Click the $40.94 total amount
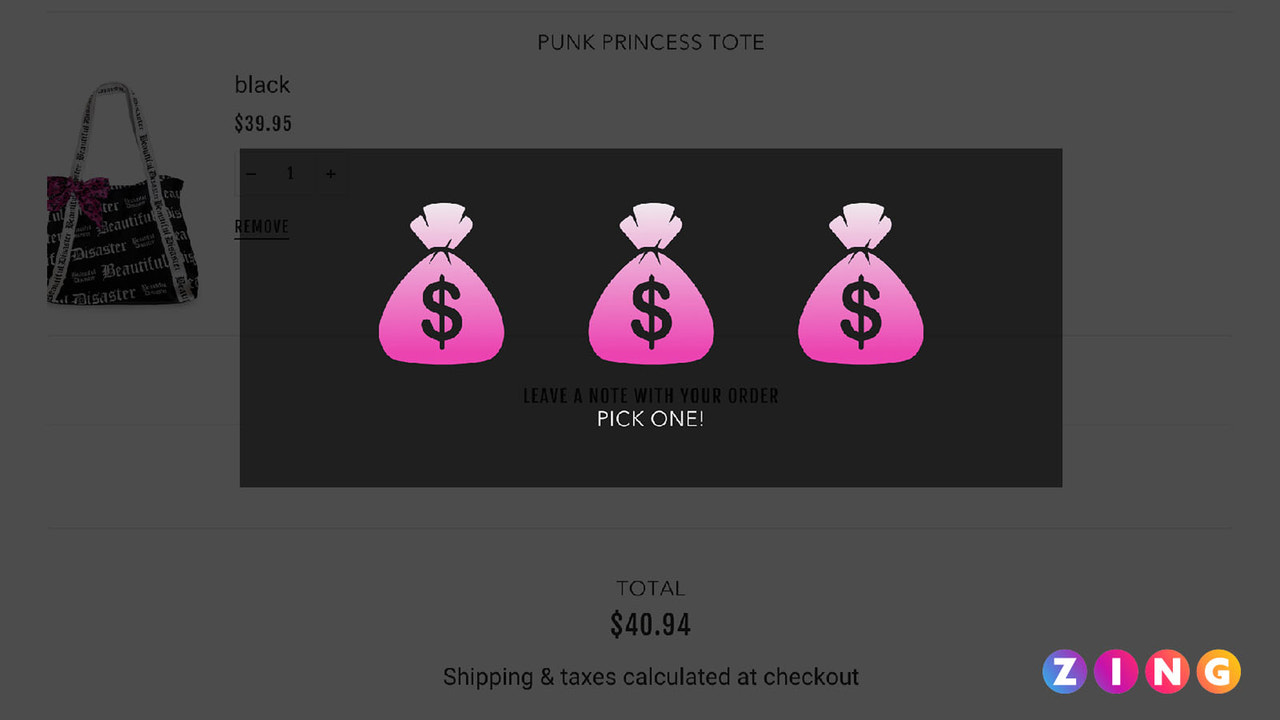This screenshot has height=720, width=1280. tap(651, 624)
